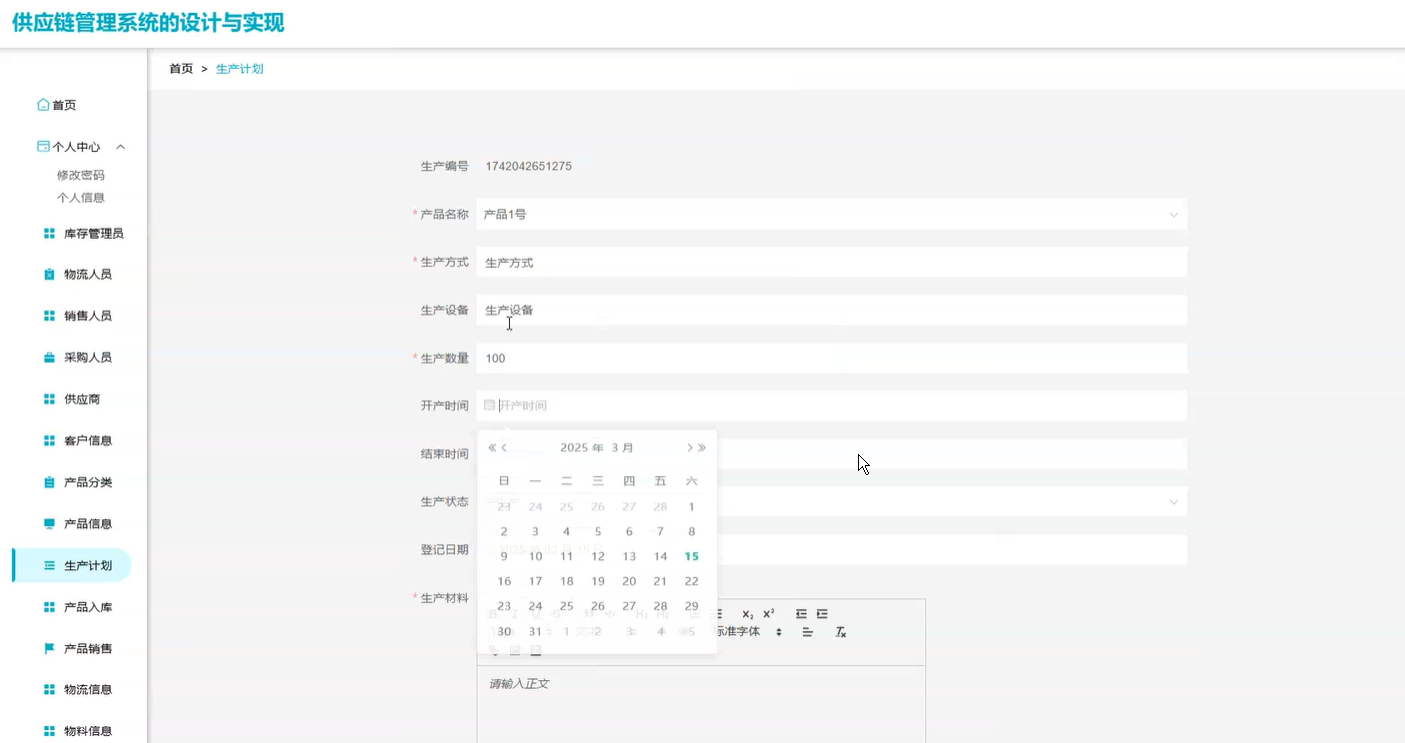Viewport: 1405px width, 743px height.
Task: Click the 生产计划 list icon
Action: pyautogui.click(x=49, y=566)
